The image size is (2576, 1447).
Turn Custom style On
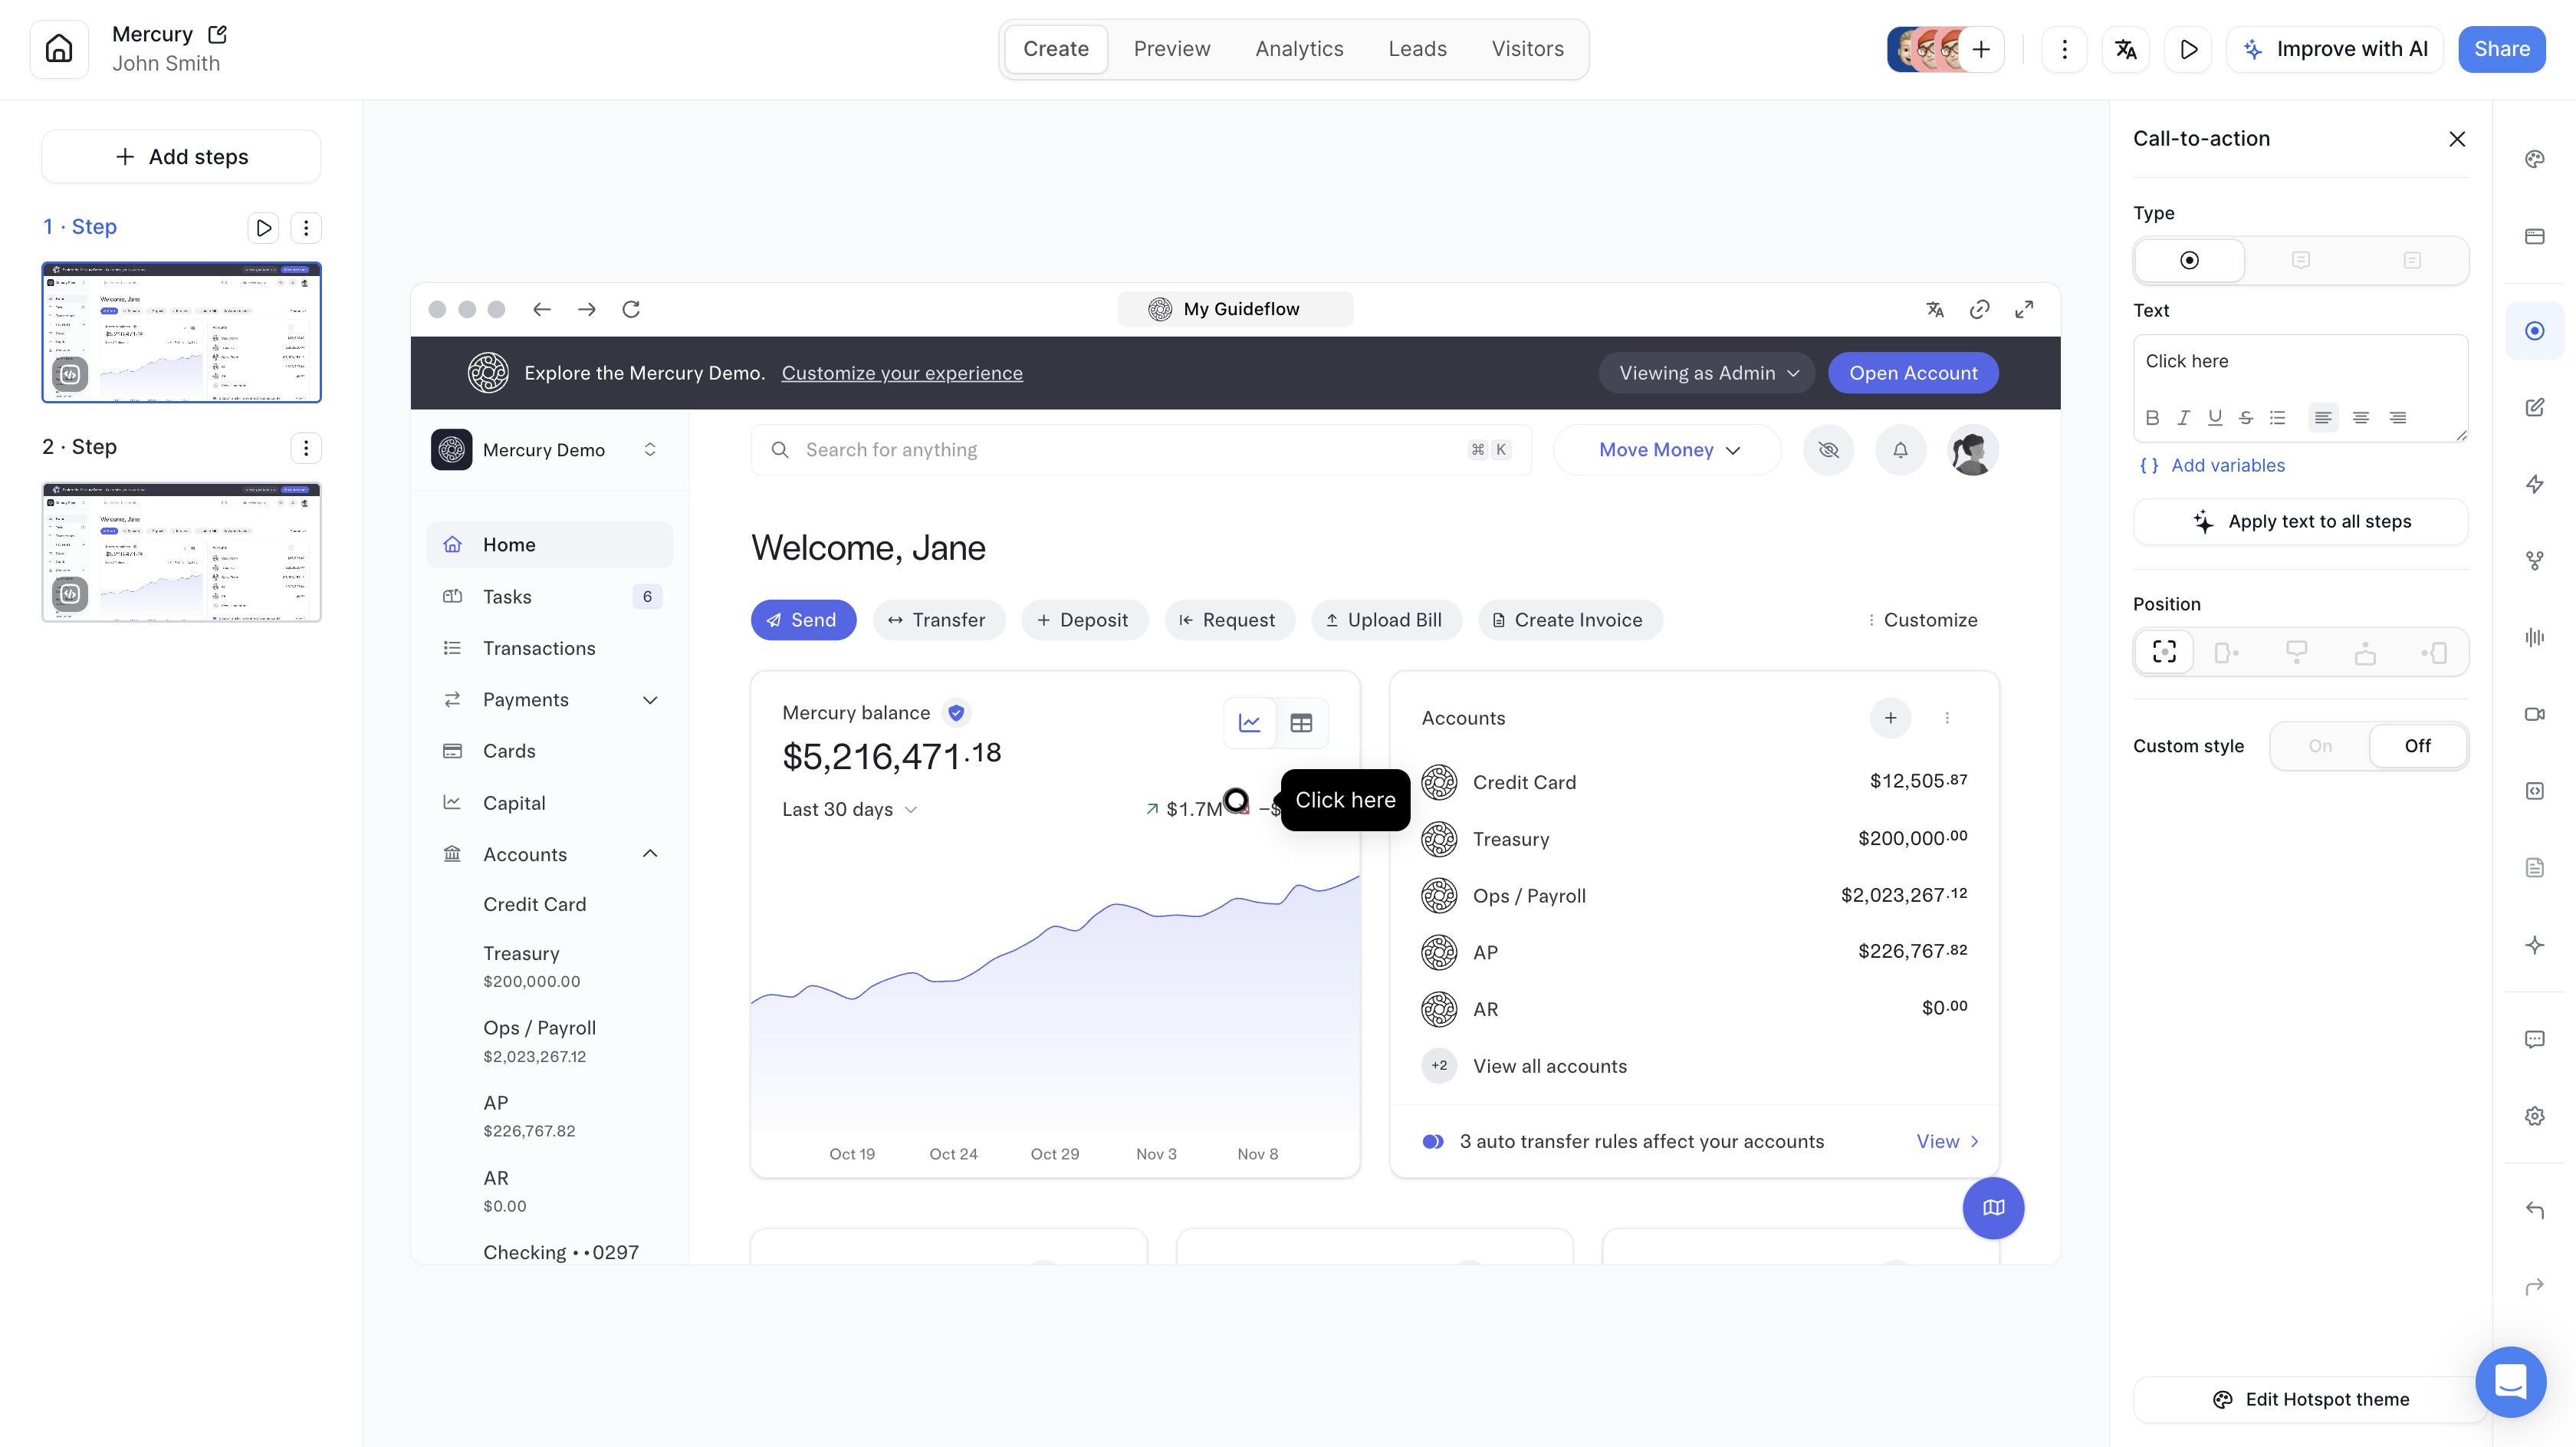tap(2320, 746)
